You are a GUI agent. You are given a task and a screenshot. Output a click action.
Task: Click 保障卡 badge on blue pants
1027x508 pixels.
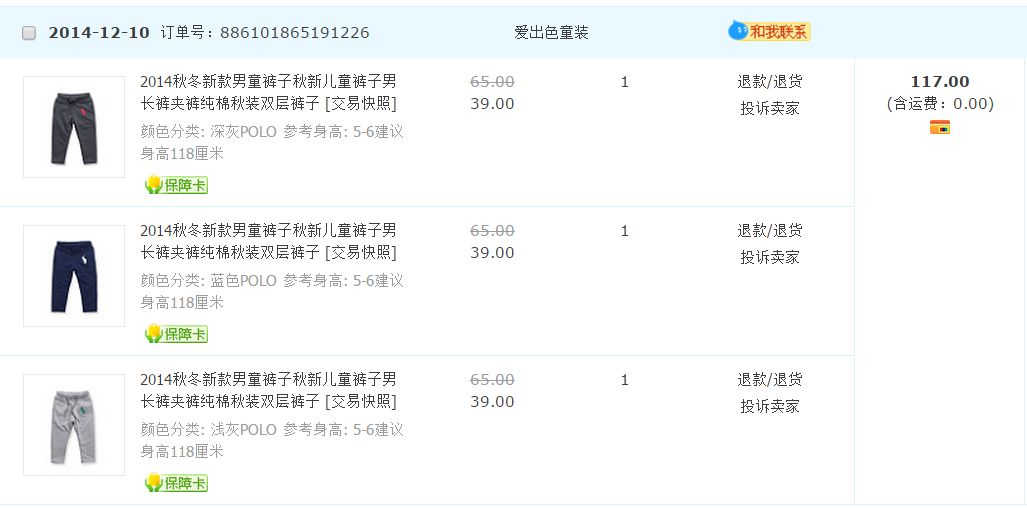click(x=176, y=334)
